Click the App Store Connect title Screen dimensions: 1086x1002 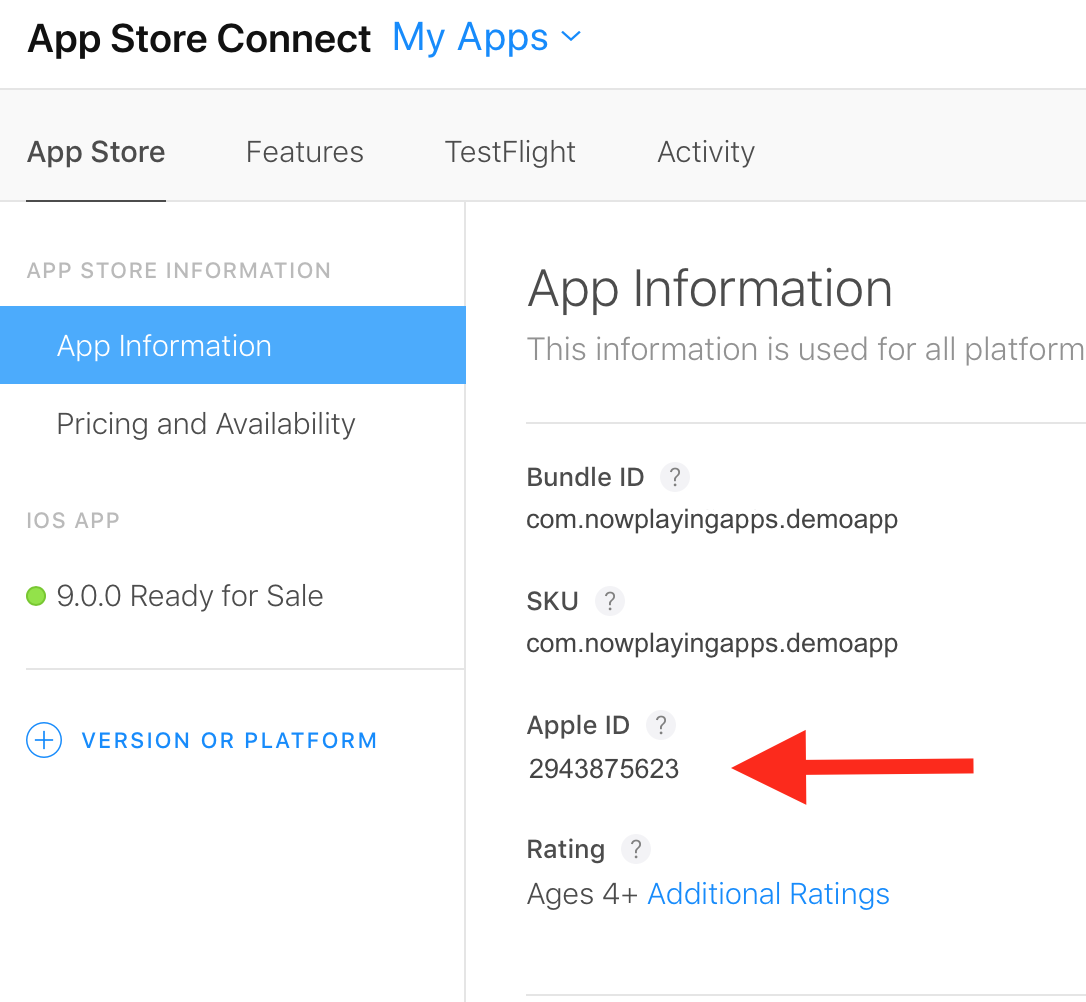[199, 39]
